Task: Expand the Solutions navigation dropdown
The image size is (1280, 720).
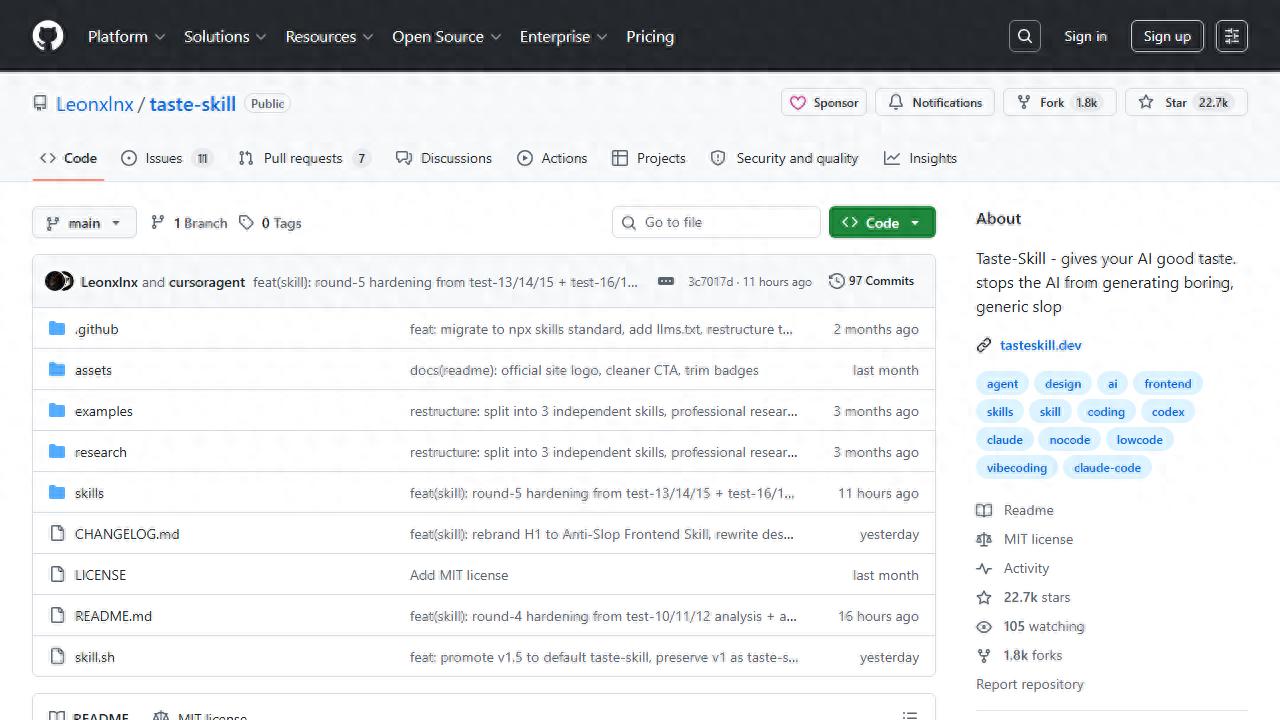Action: click(x=225, y=36)
